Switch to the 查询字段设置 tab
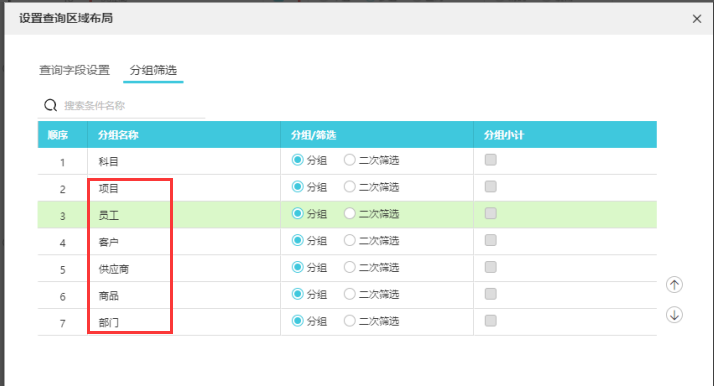The height and width of the screenshot is (386, 714). point(74,70)
